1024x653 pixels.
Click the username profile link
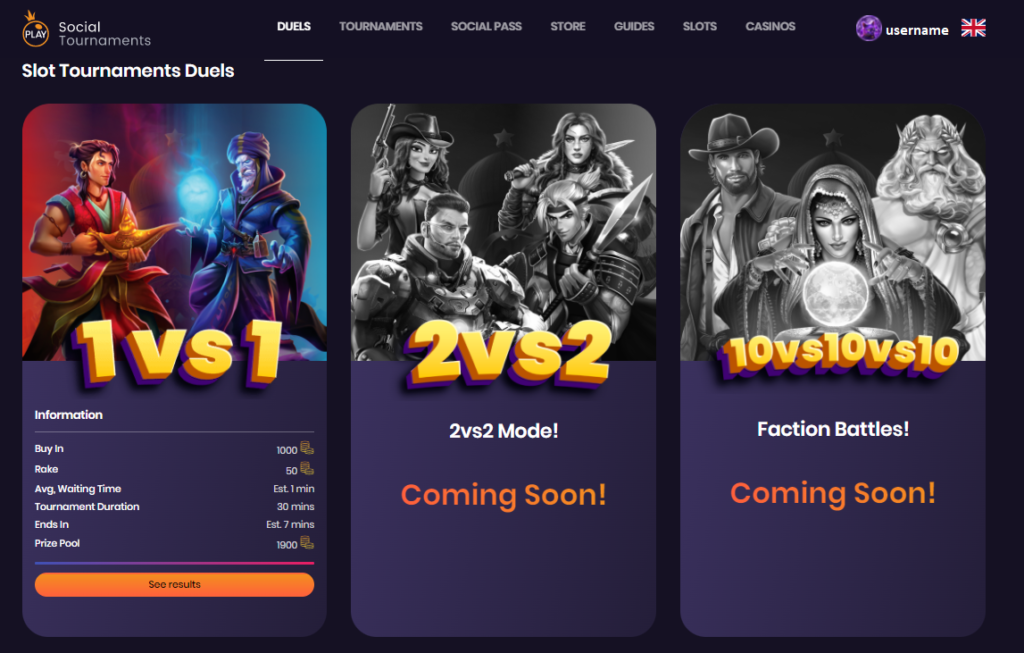[x=917, y=30]
